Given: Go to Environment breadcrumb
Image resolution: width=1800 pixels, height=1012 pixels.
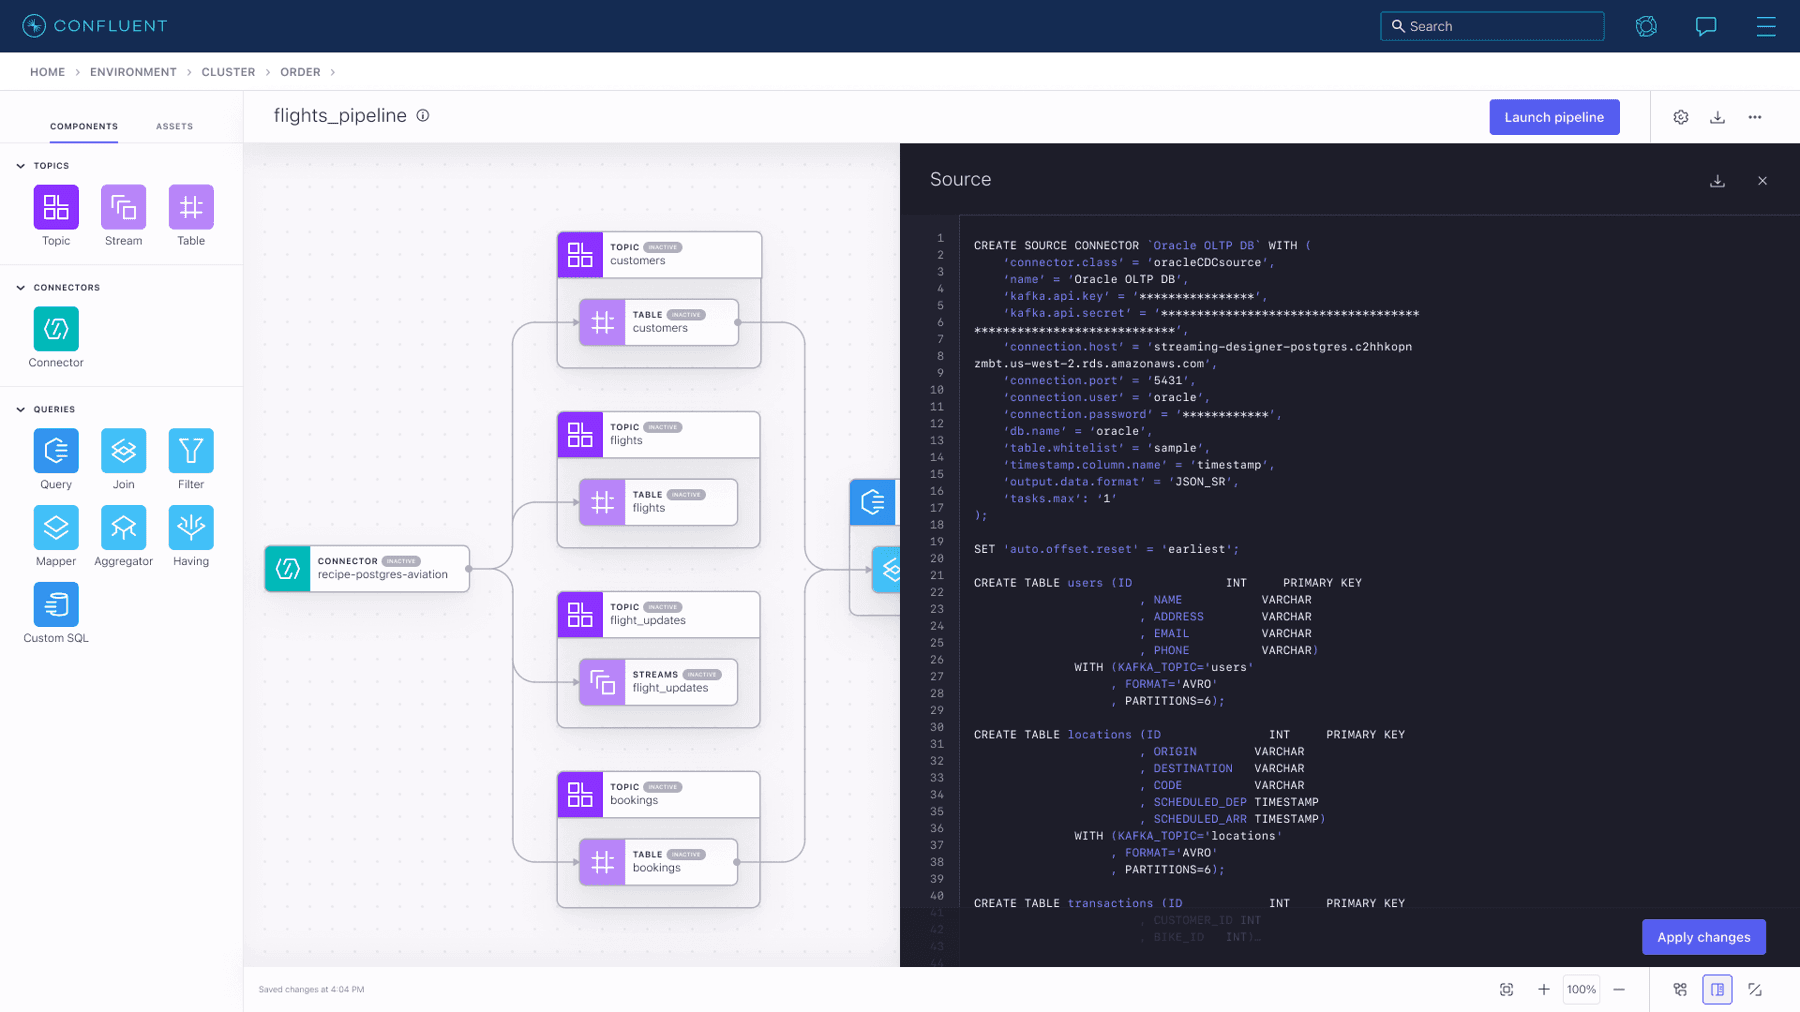Looking at the screenshot, I should (133, 72).
